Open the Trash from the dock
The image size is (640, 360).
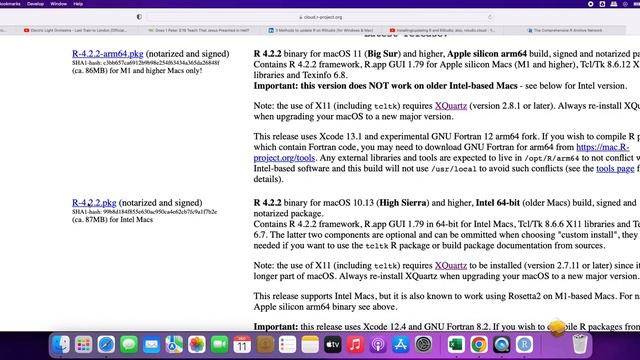tap(580, 344)
